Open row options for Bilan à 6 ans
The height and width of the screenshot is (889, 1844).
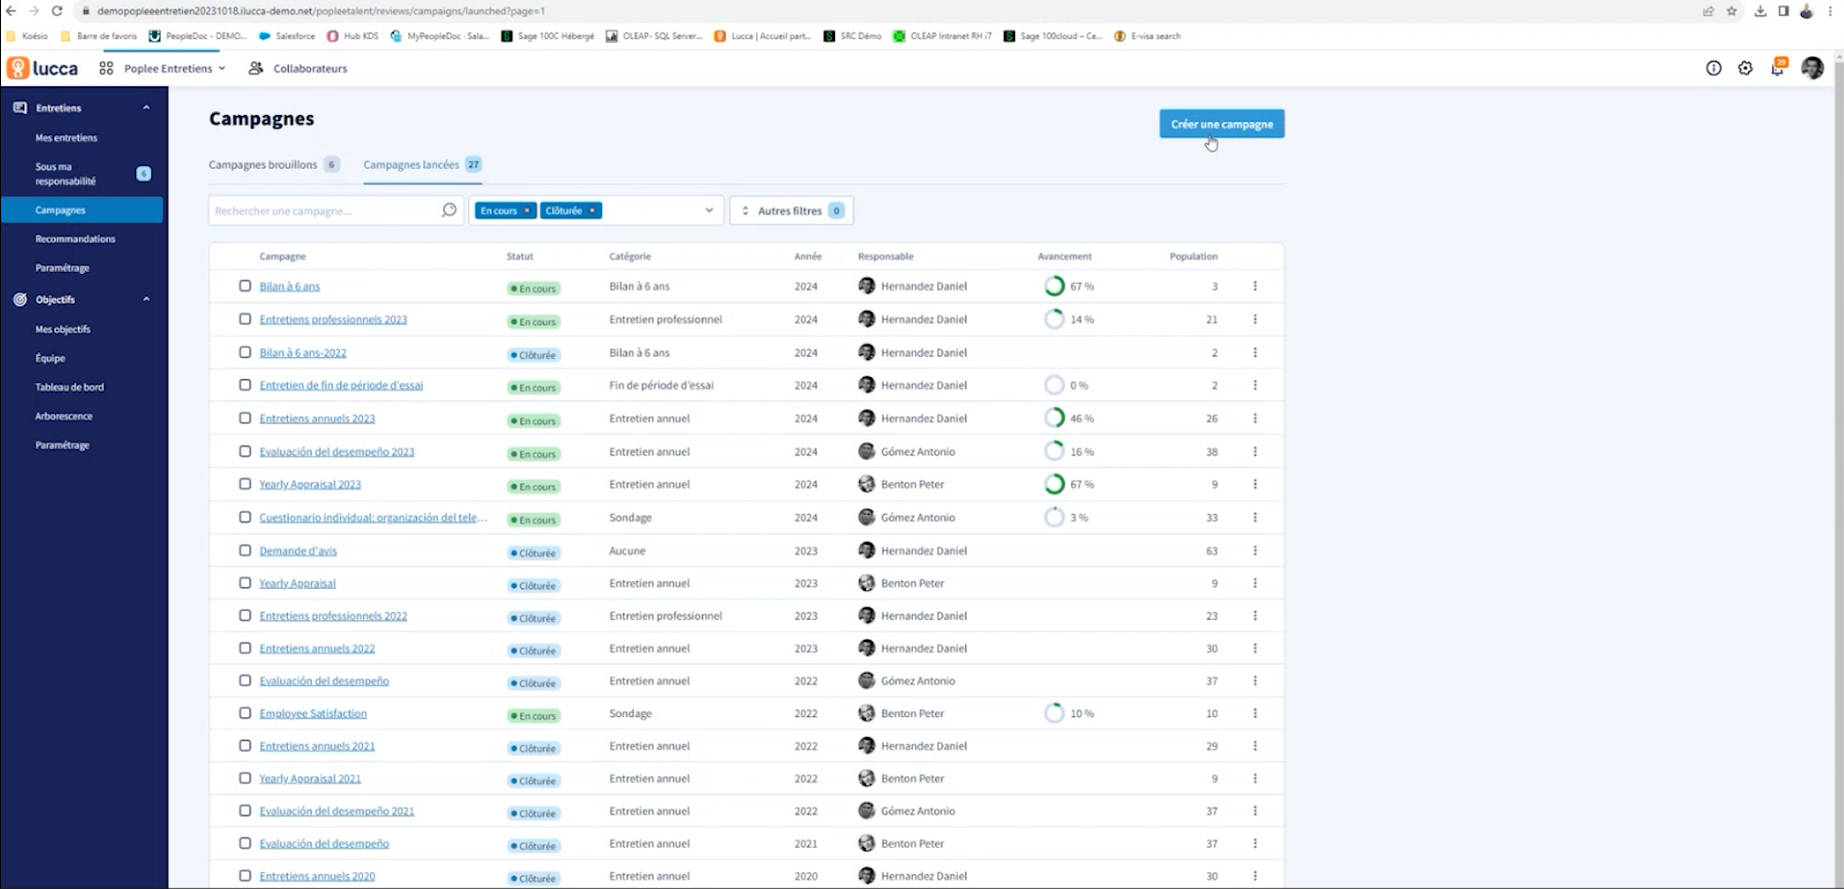[1255, 286]
